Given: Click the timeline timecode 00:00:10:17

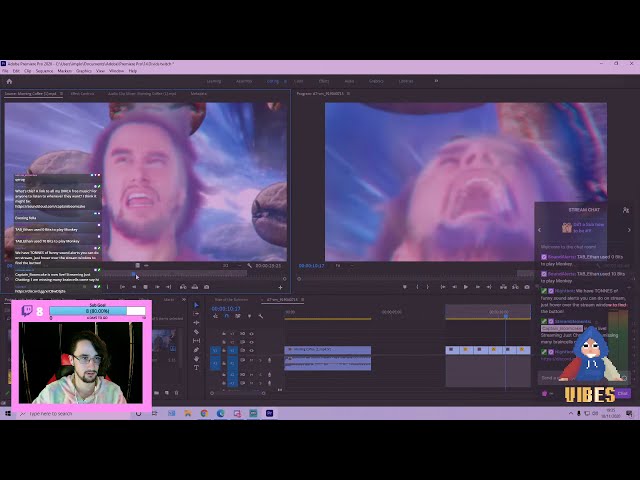Looking at the screenshot, I should tap(226, 309).
